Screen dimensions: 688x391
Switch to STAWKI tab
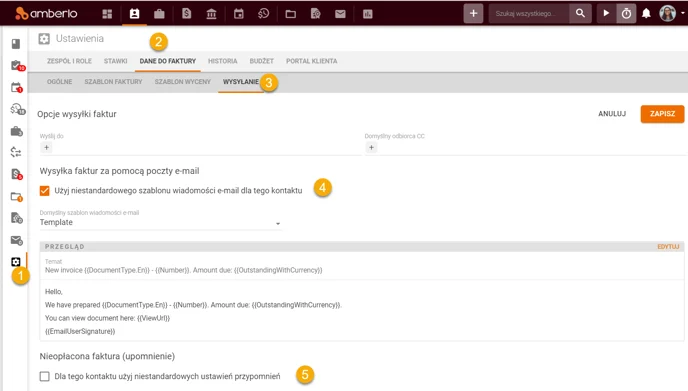[115, 61]
